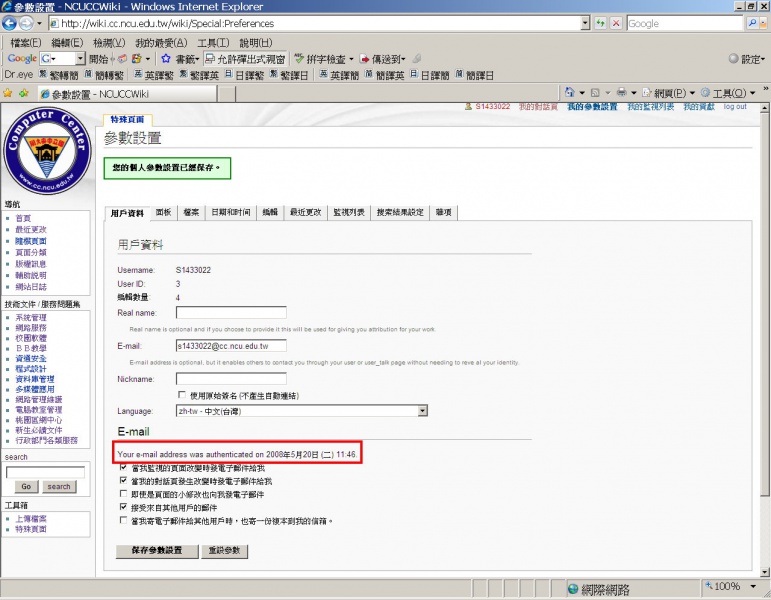This screenshot has height=600, width=771.
Task: Click into the Real name text field
Action: point(231,313)
